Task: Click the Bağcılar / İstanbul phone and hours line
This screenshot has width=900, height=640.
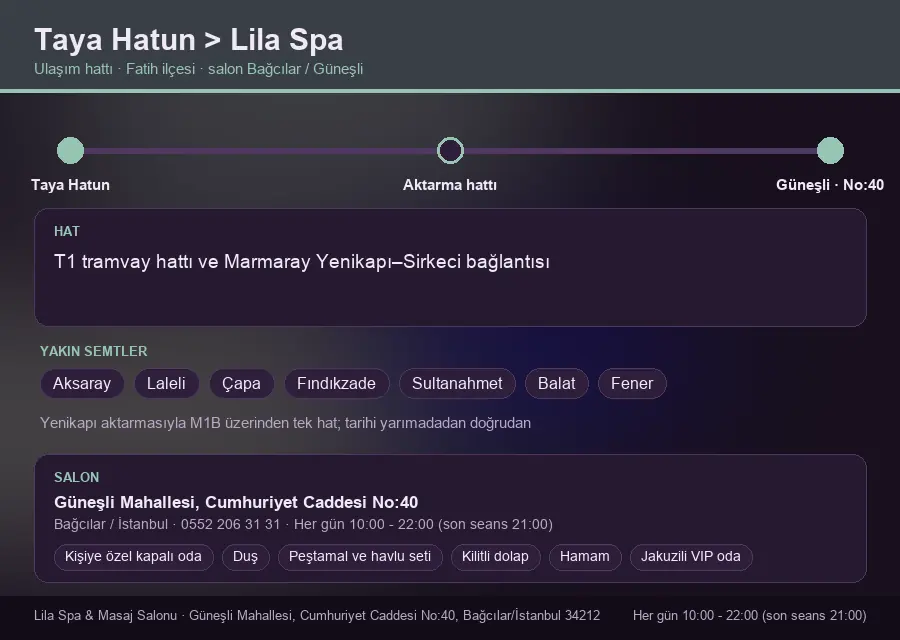Action: 303,525
